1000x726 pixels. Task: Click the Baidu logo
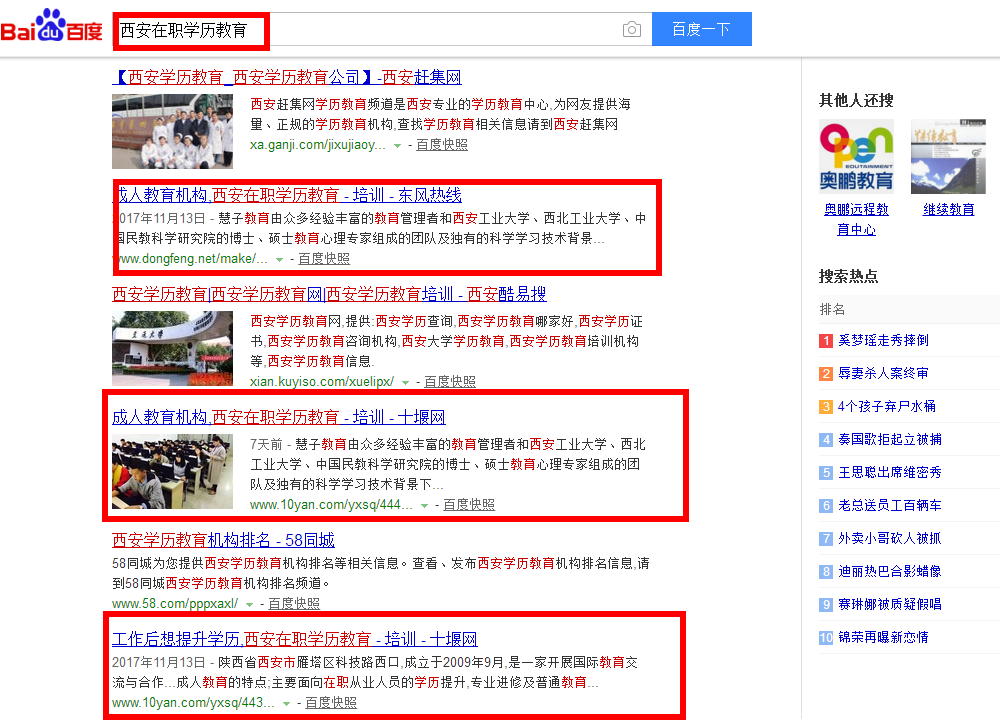coord(52,26)
